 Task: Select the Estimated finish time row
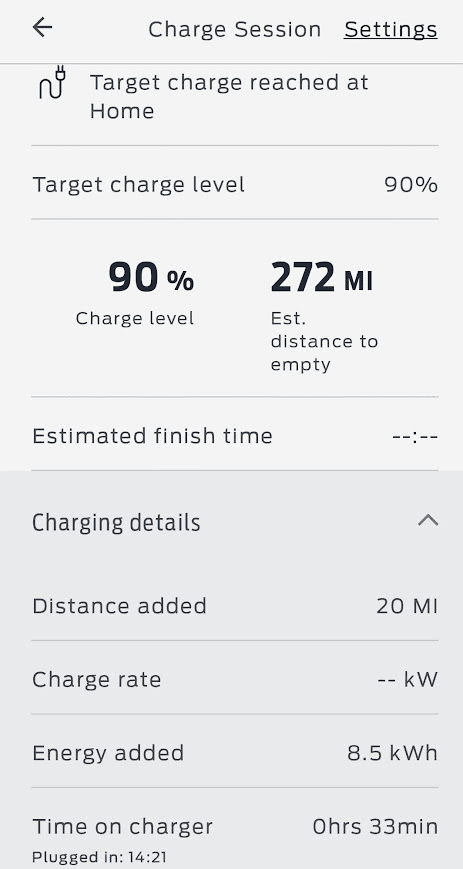coord(235,436)
